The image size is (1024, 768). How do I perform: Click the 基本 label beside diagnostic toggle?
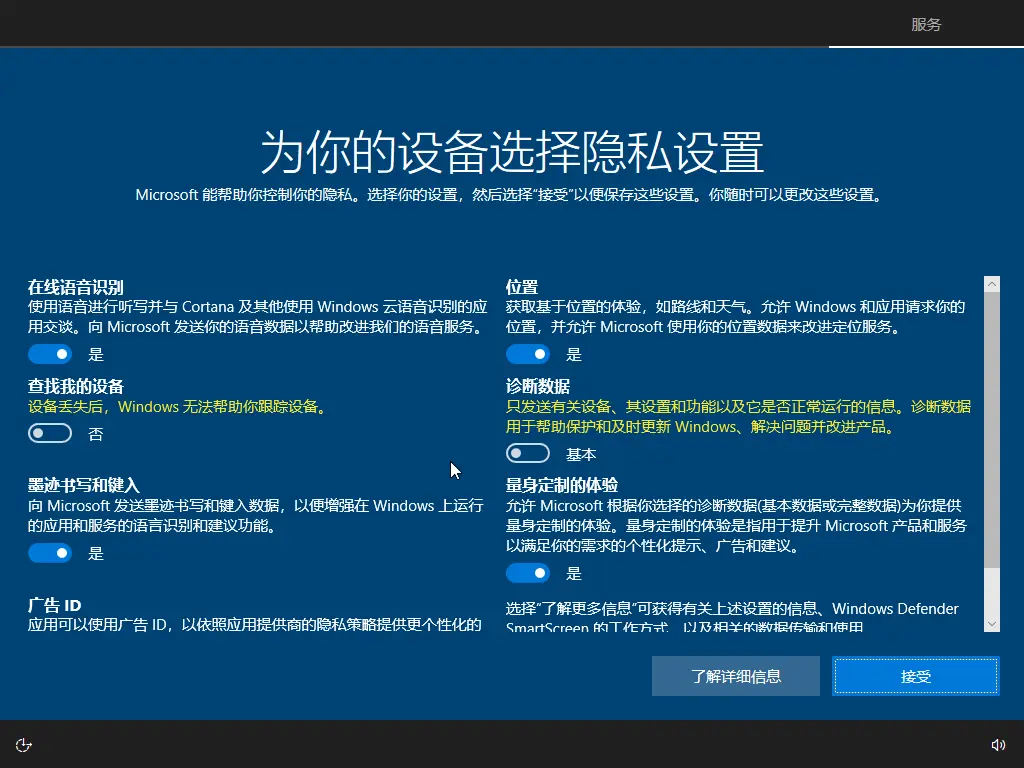click(x=581, y=454)
